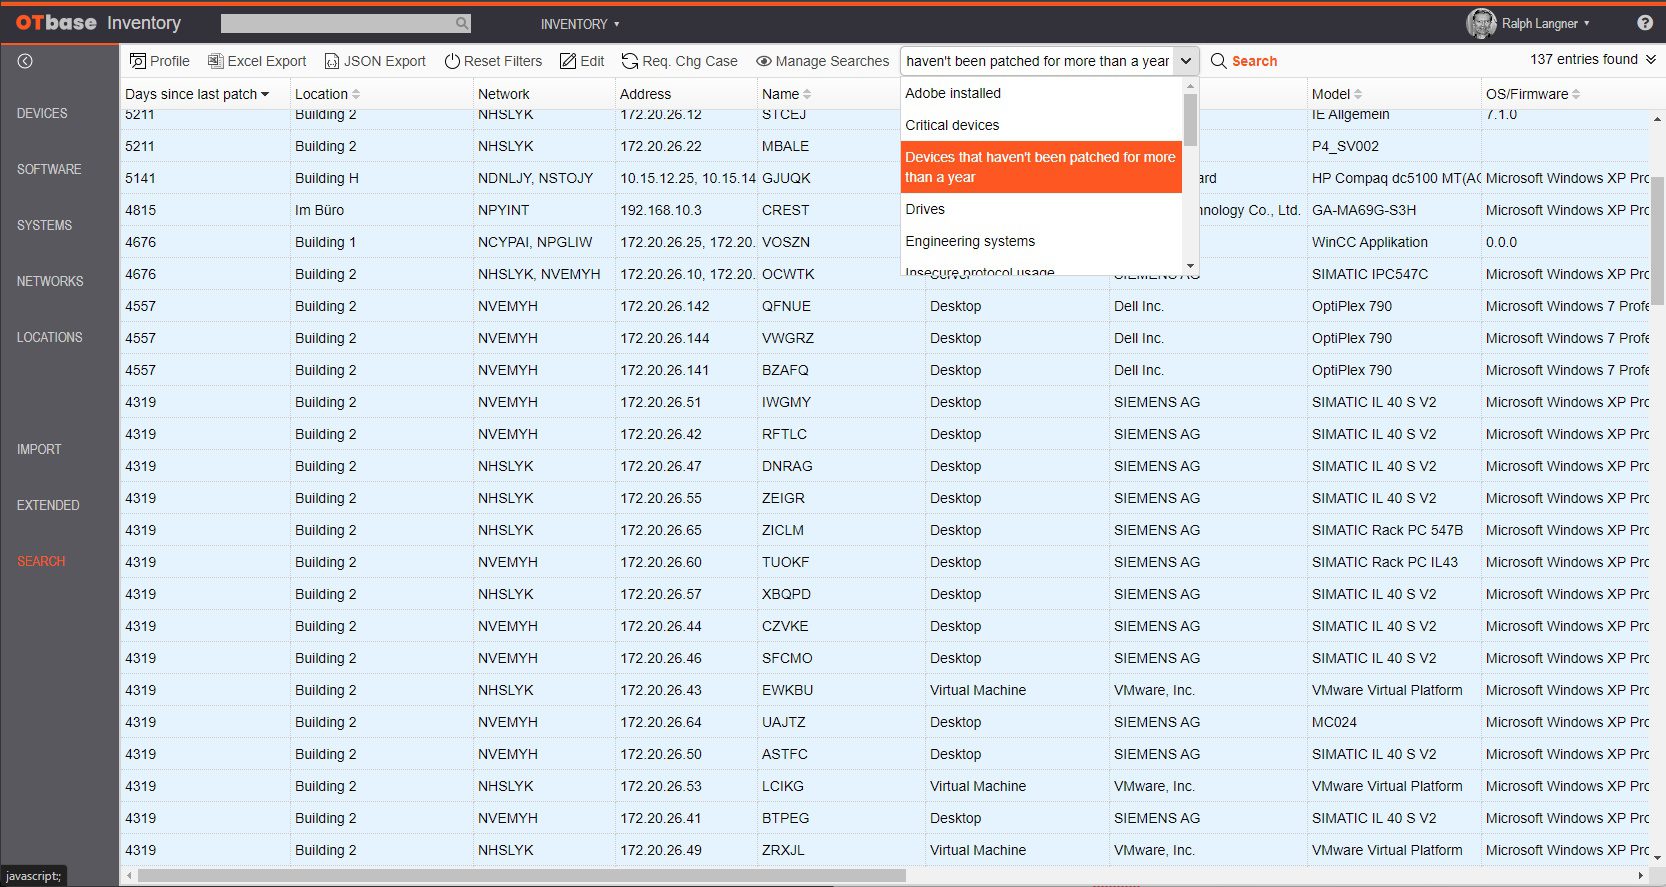
Task: Expand the entries found chevron
Action: [x=1651, y=59]
